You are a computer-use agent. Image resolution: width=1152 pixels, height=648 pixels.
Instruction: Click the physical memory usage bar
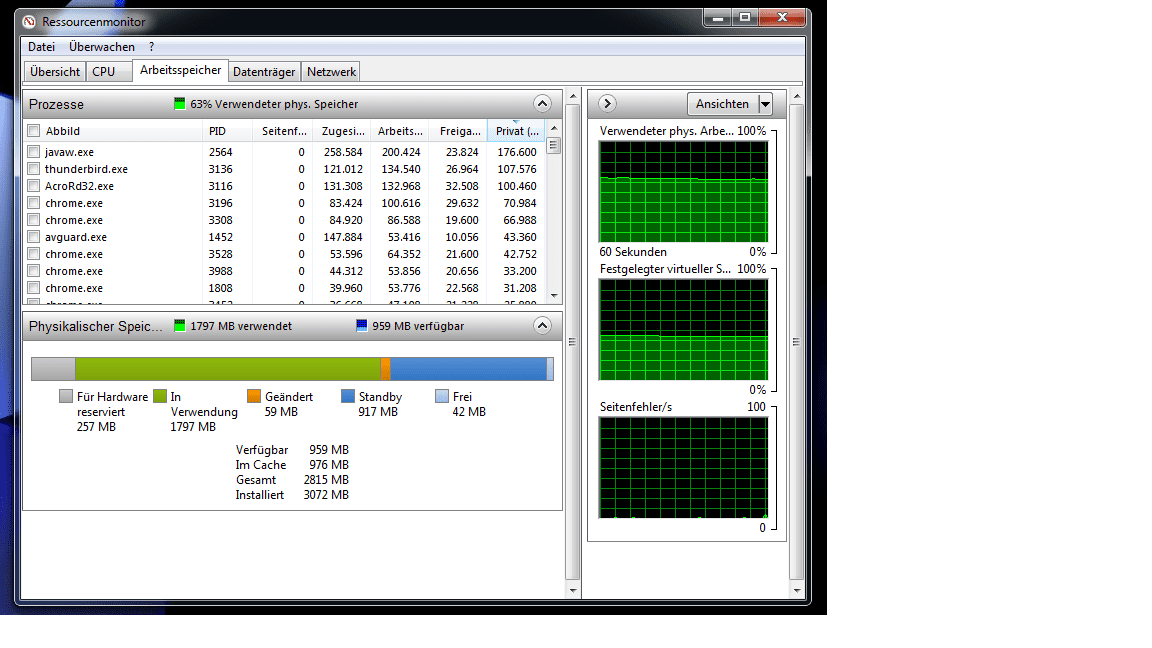[x=292, y=369]
